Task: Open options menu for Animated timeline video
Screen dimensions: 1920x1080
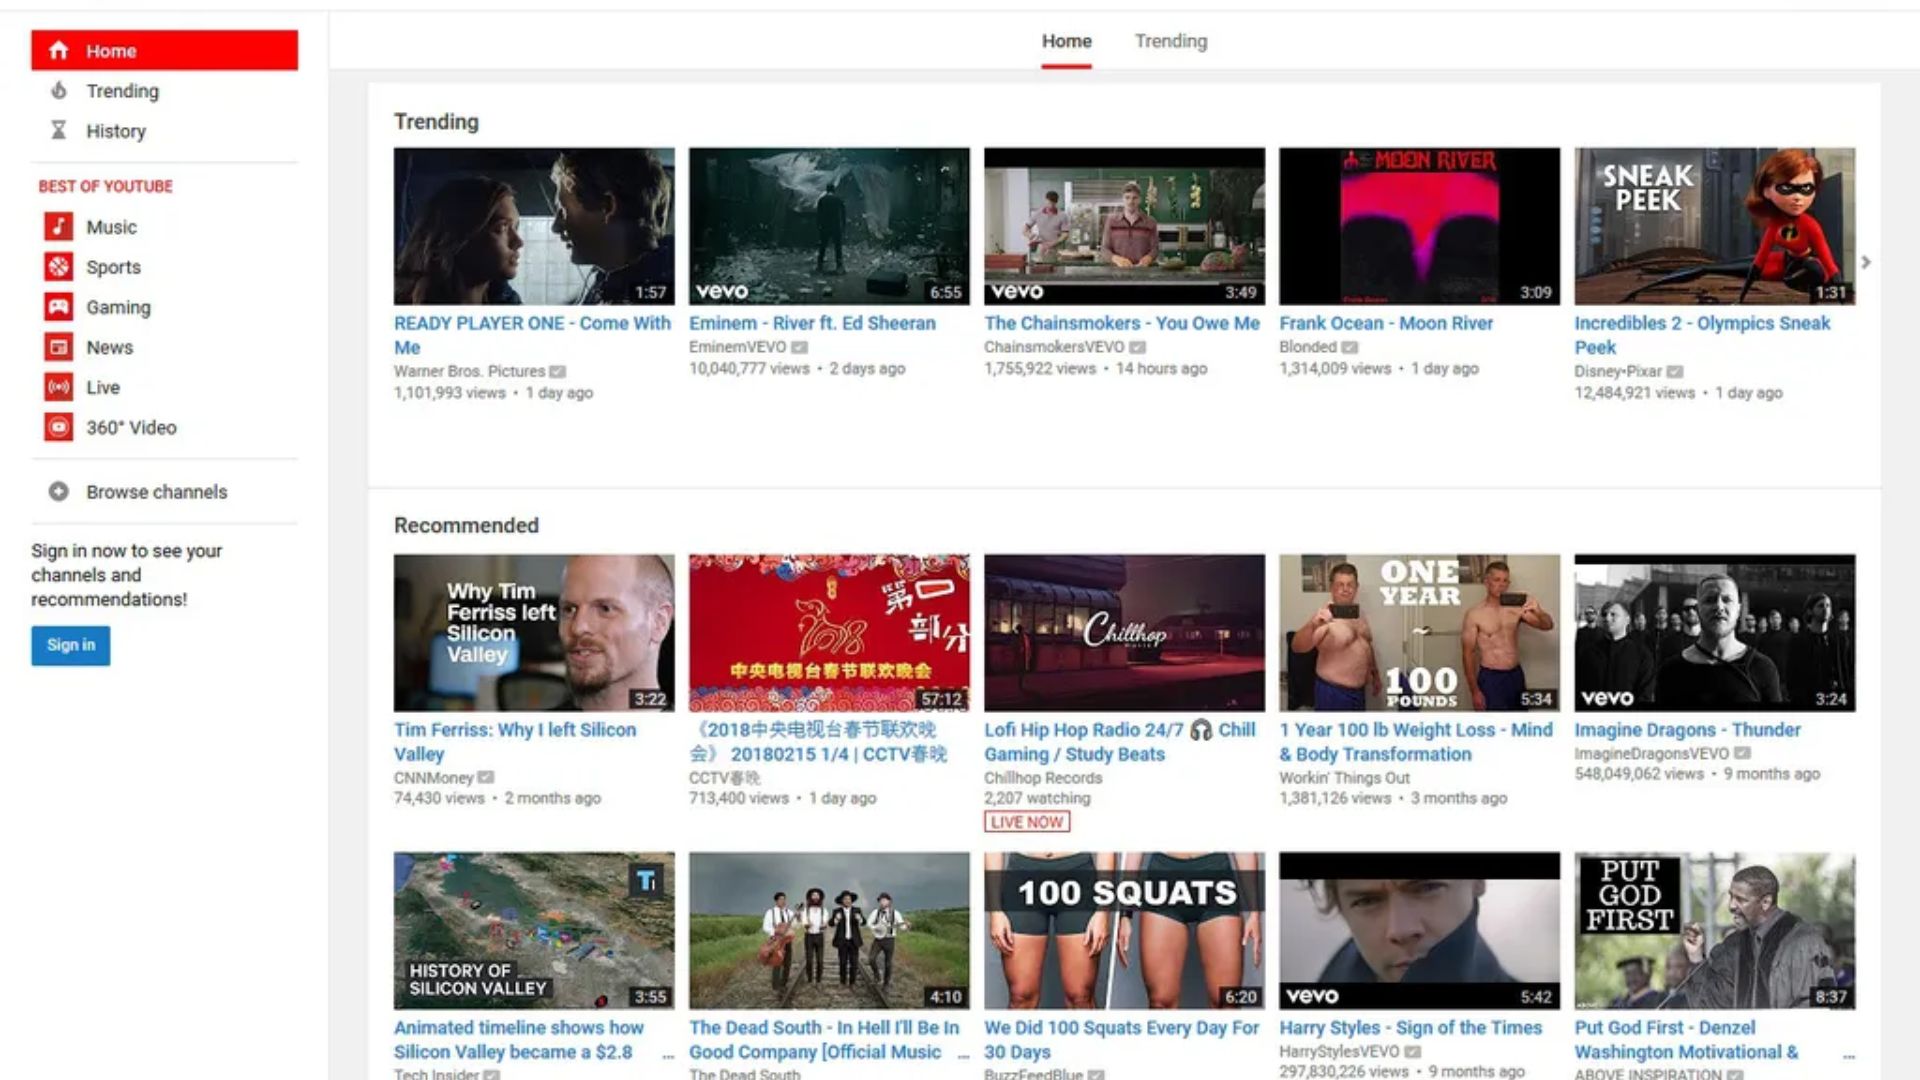Action: [x=668, y=1055]
